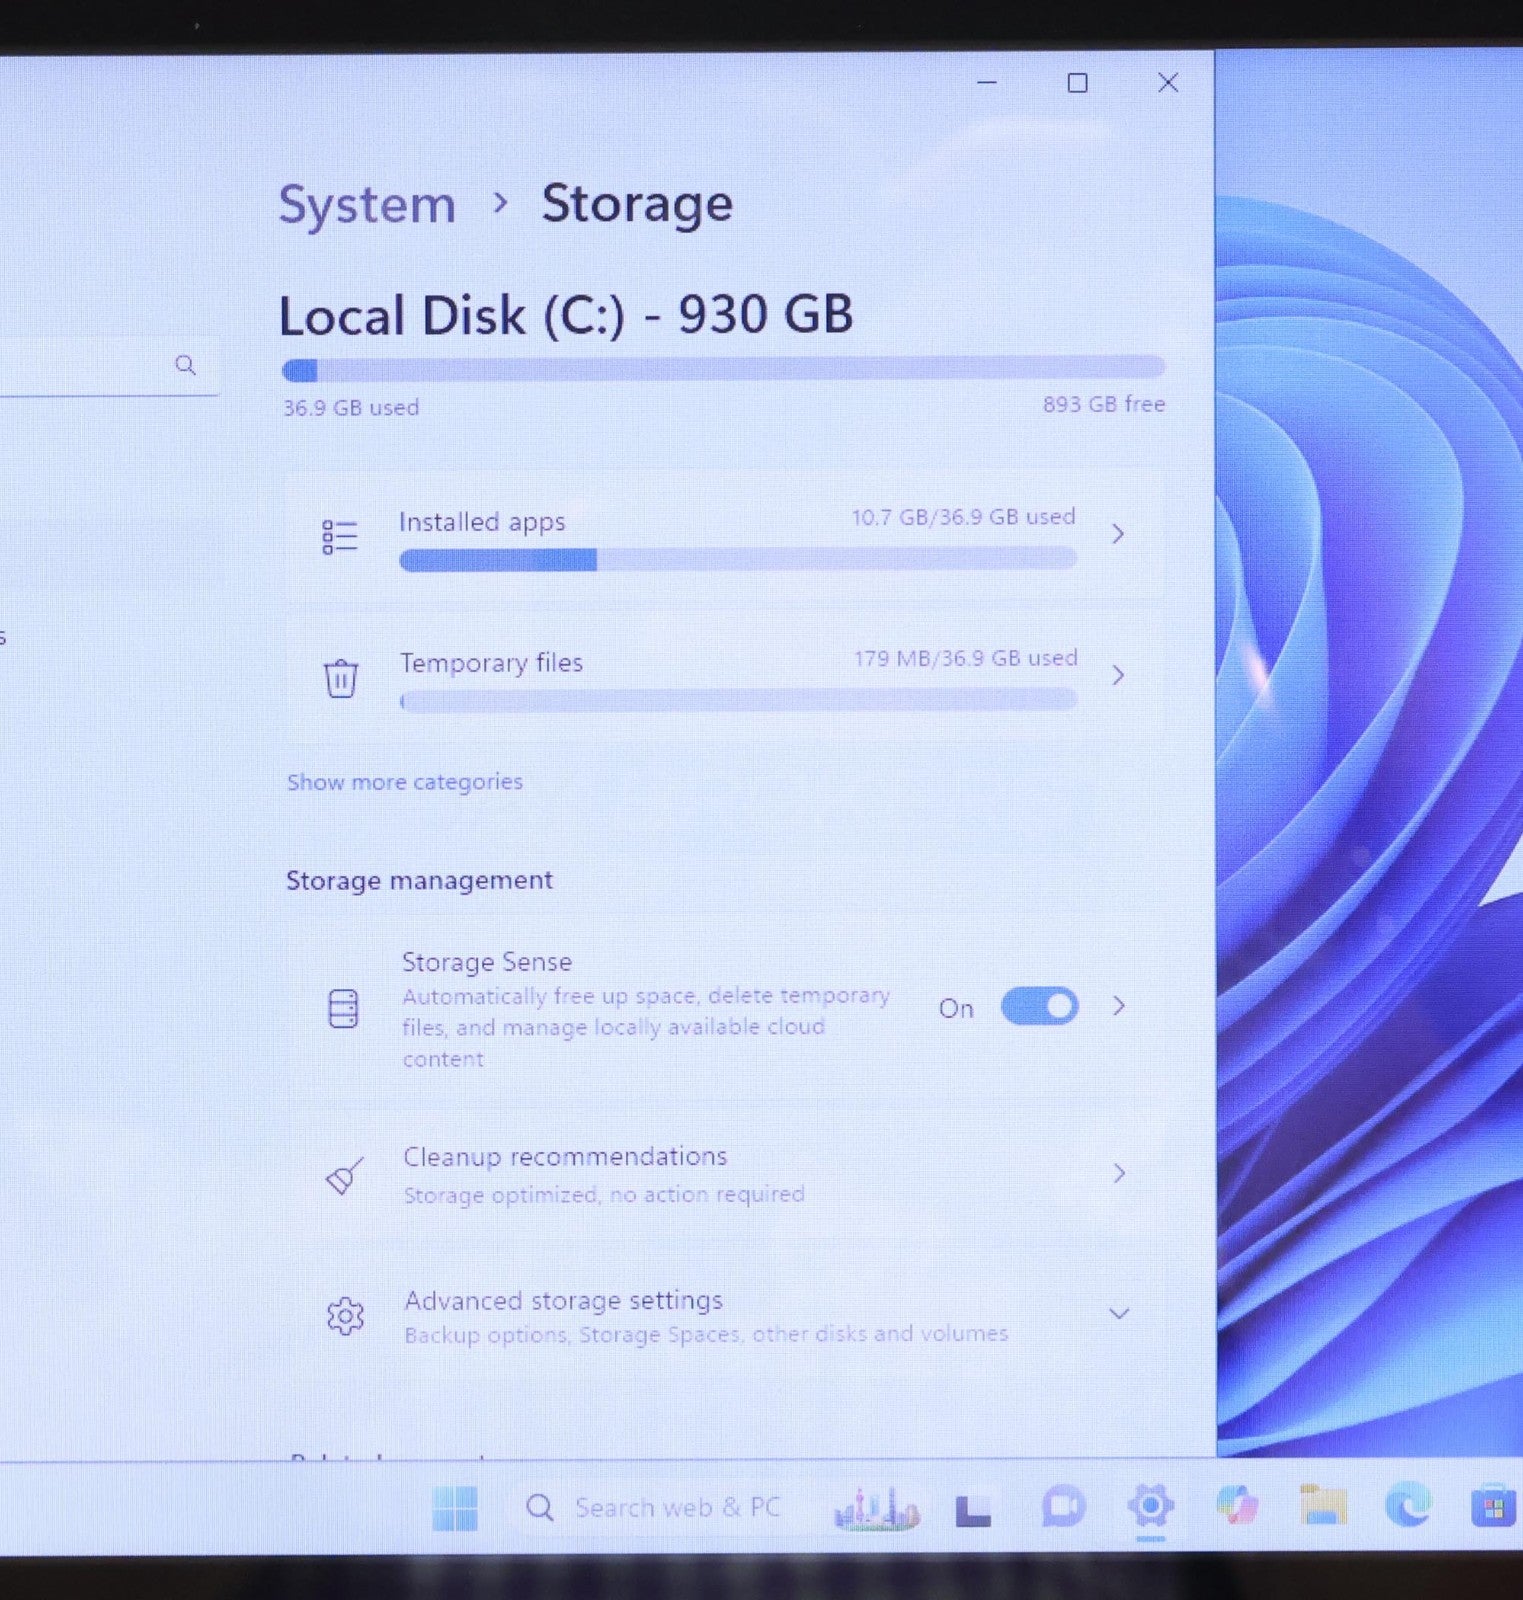
Task: Click the Local Disk usage bar
Action: (x=723, y=370)
